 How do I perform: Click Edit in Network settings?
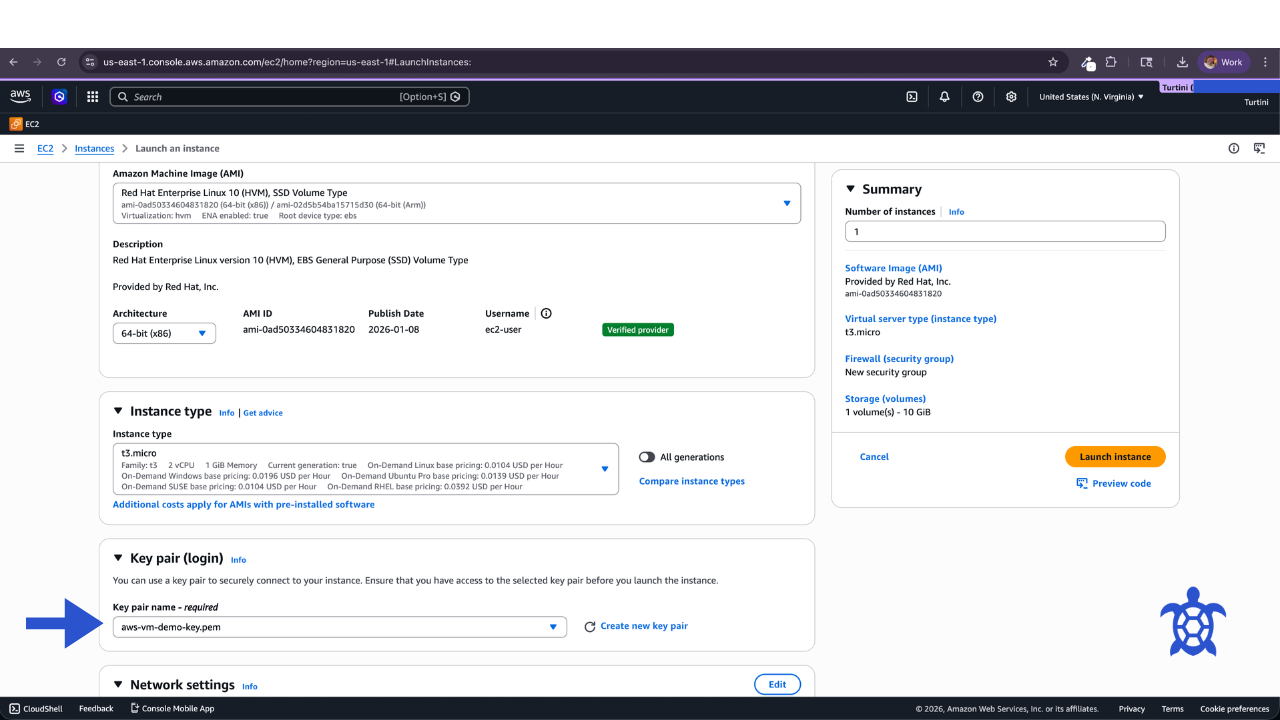click(777, 684)
